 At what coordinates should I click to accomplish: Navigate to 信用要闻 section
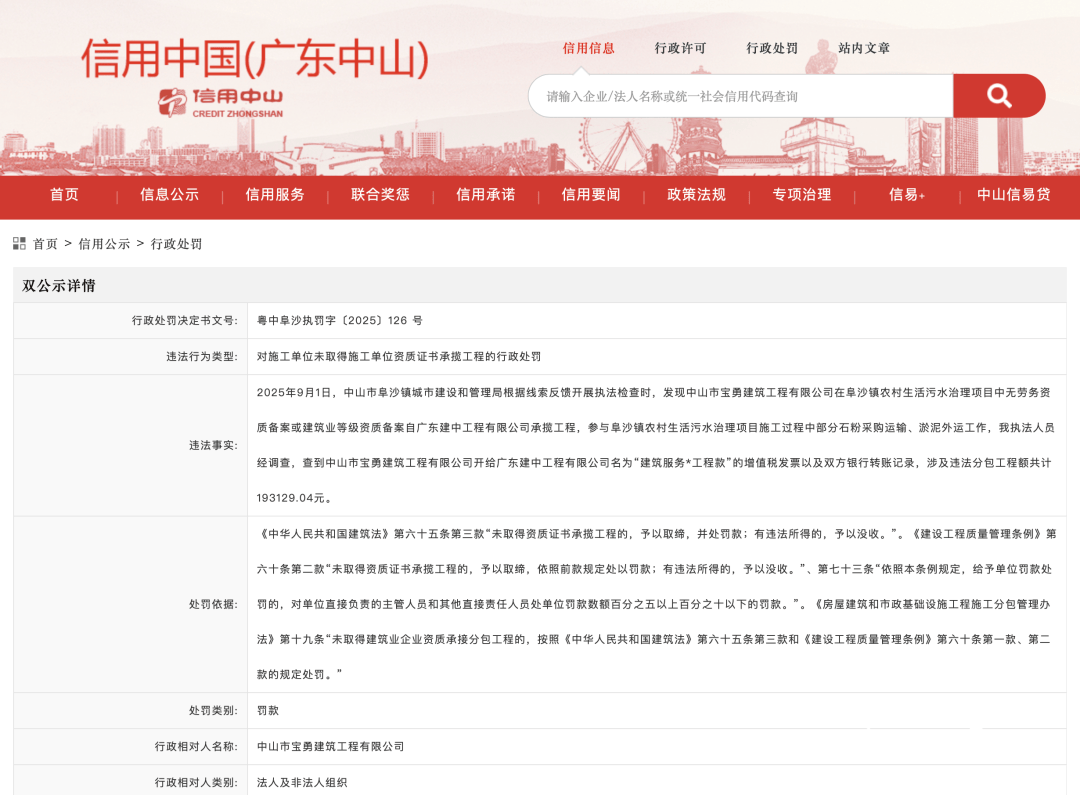pyautogui.click(x=591, y=195)
